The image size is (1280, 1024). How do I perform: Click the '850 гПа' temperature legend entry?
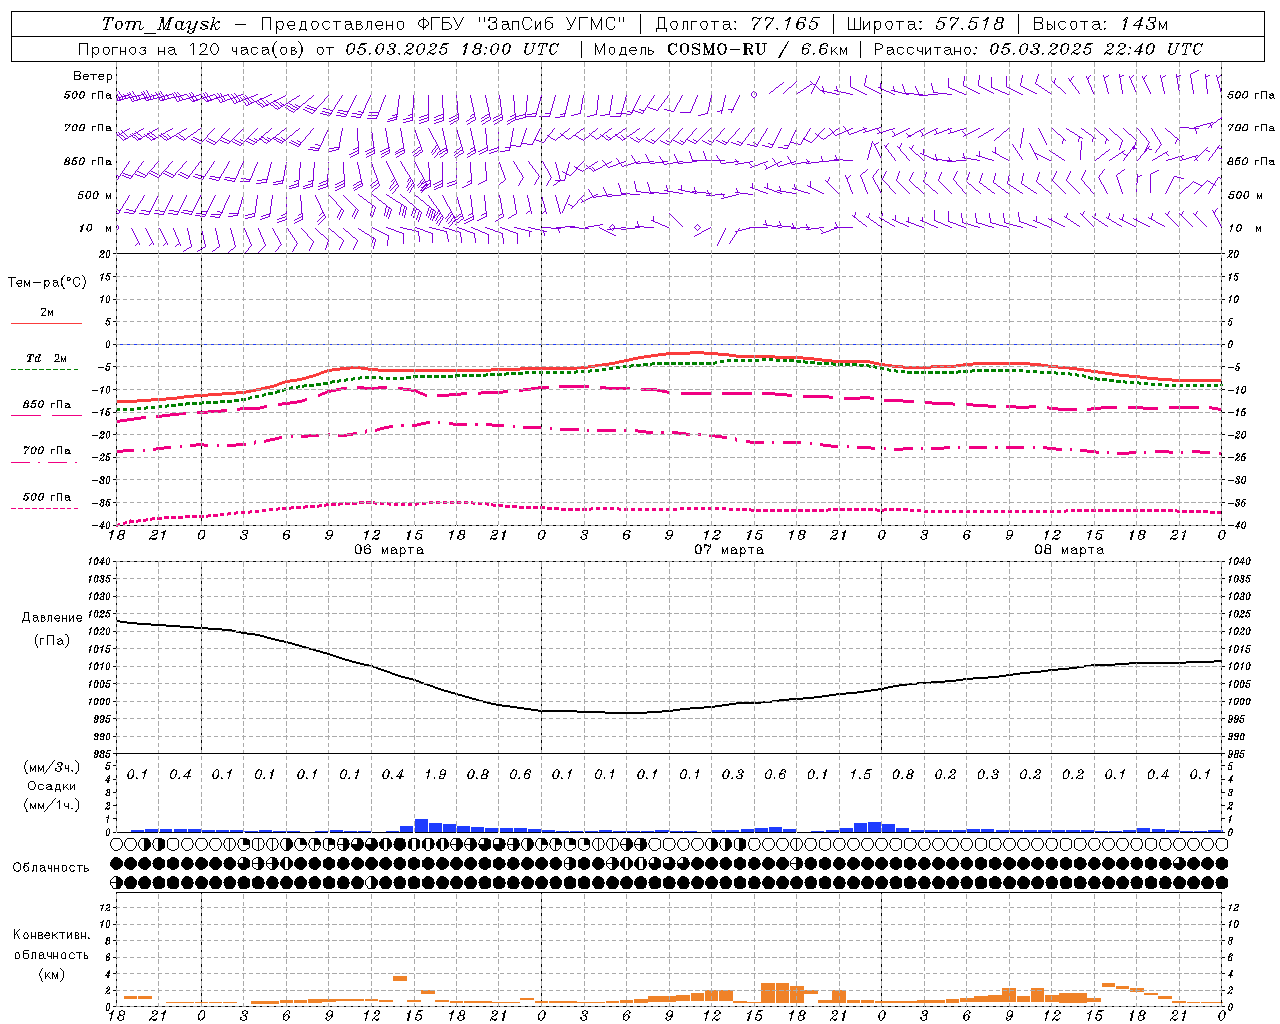[x=47, y=405]
